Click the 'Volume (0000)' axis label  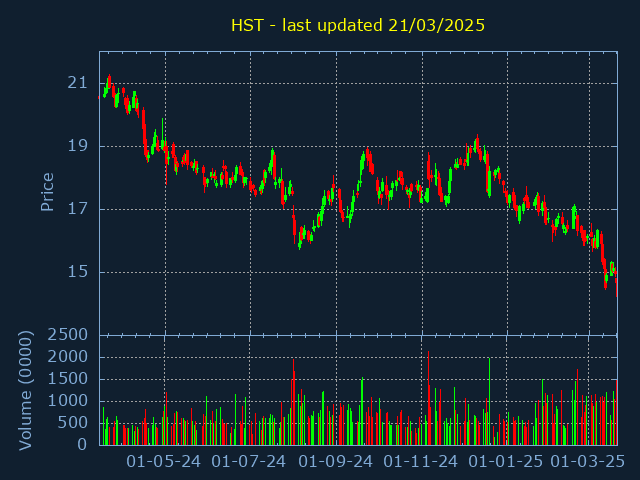(x=25, y=391)
